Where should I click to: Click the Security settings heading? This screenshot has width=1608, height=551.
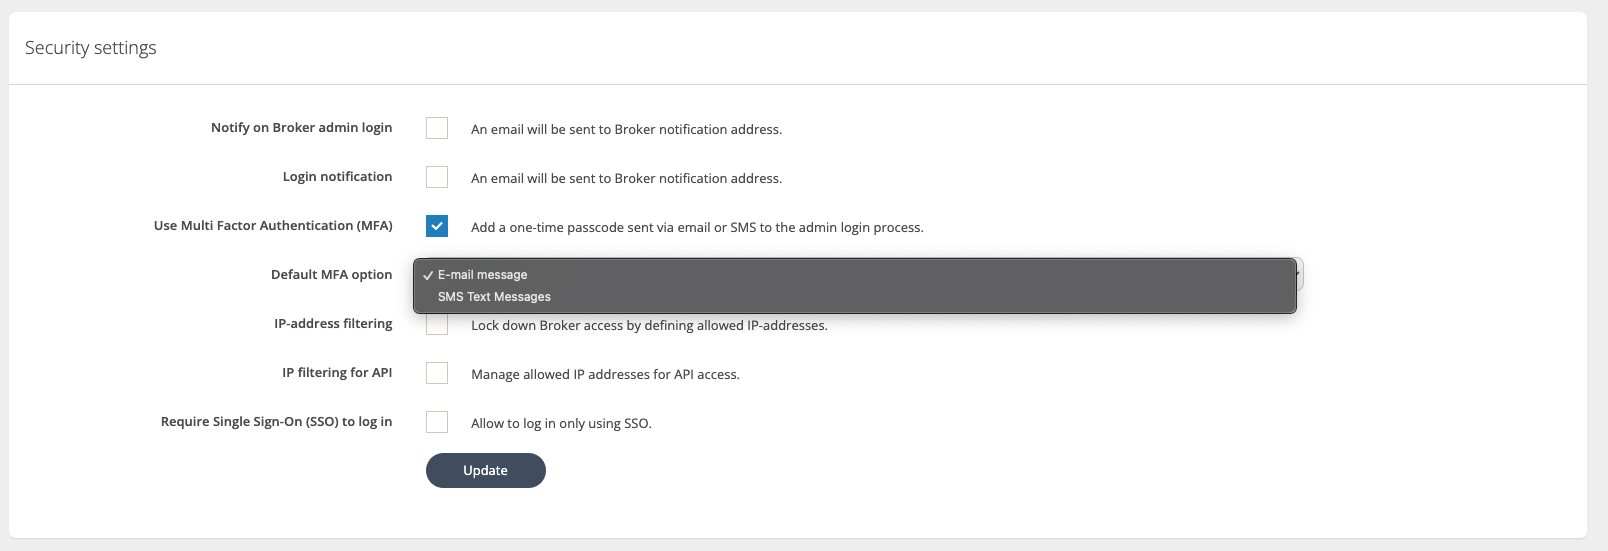pos(91,48)
